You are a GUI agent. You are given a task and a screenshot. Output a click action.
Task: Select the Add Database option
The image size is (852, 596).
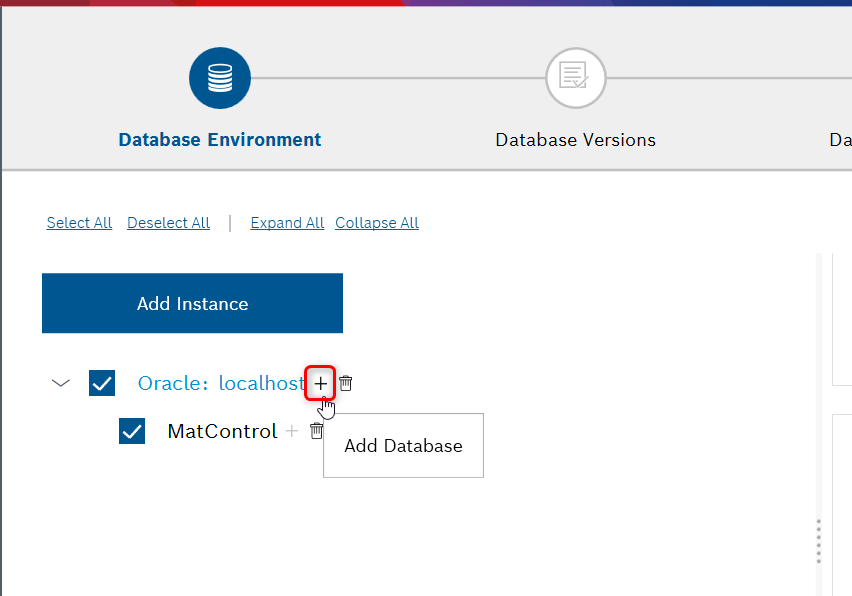(x=403, y=445)
